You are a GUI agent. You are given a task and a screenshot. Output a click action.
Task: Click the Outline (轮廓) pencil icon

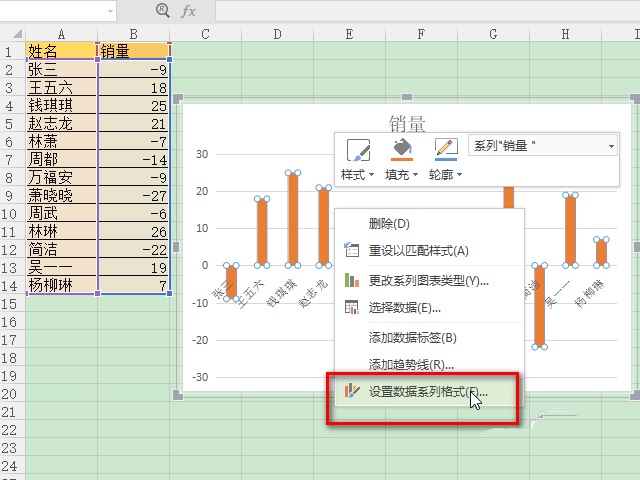(445, 150)
